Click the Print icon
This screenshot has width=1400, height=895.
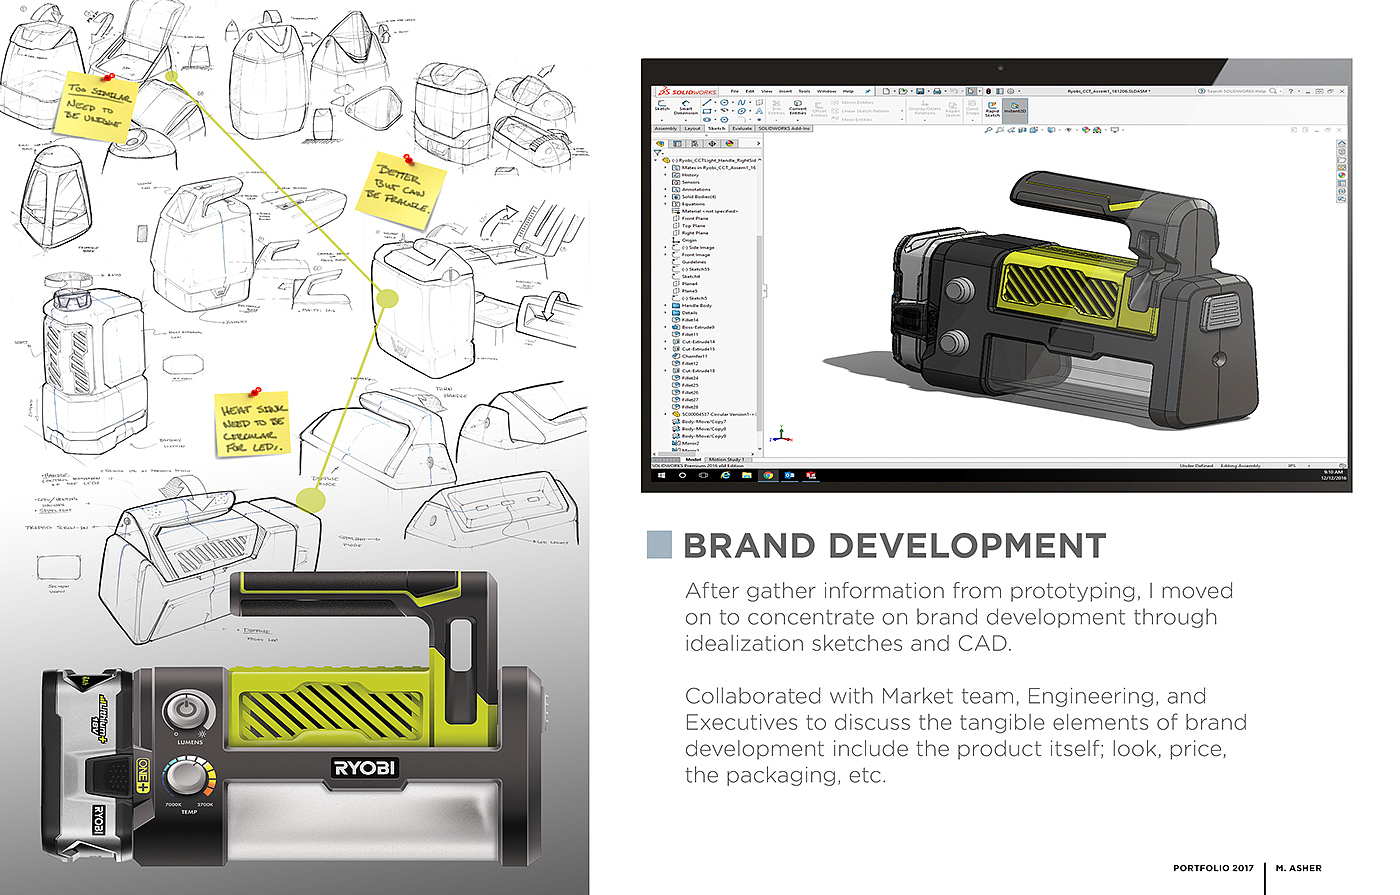(936, 91)
